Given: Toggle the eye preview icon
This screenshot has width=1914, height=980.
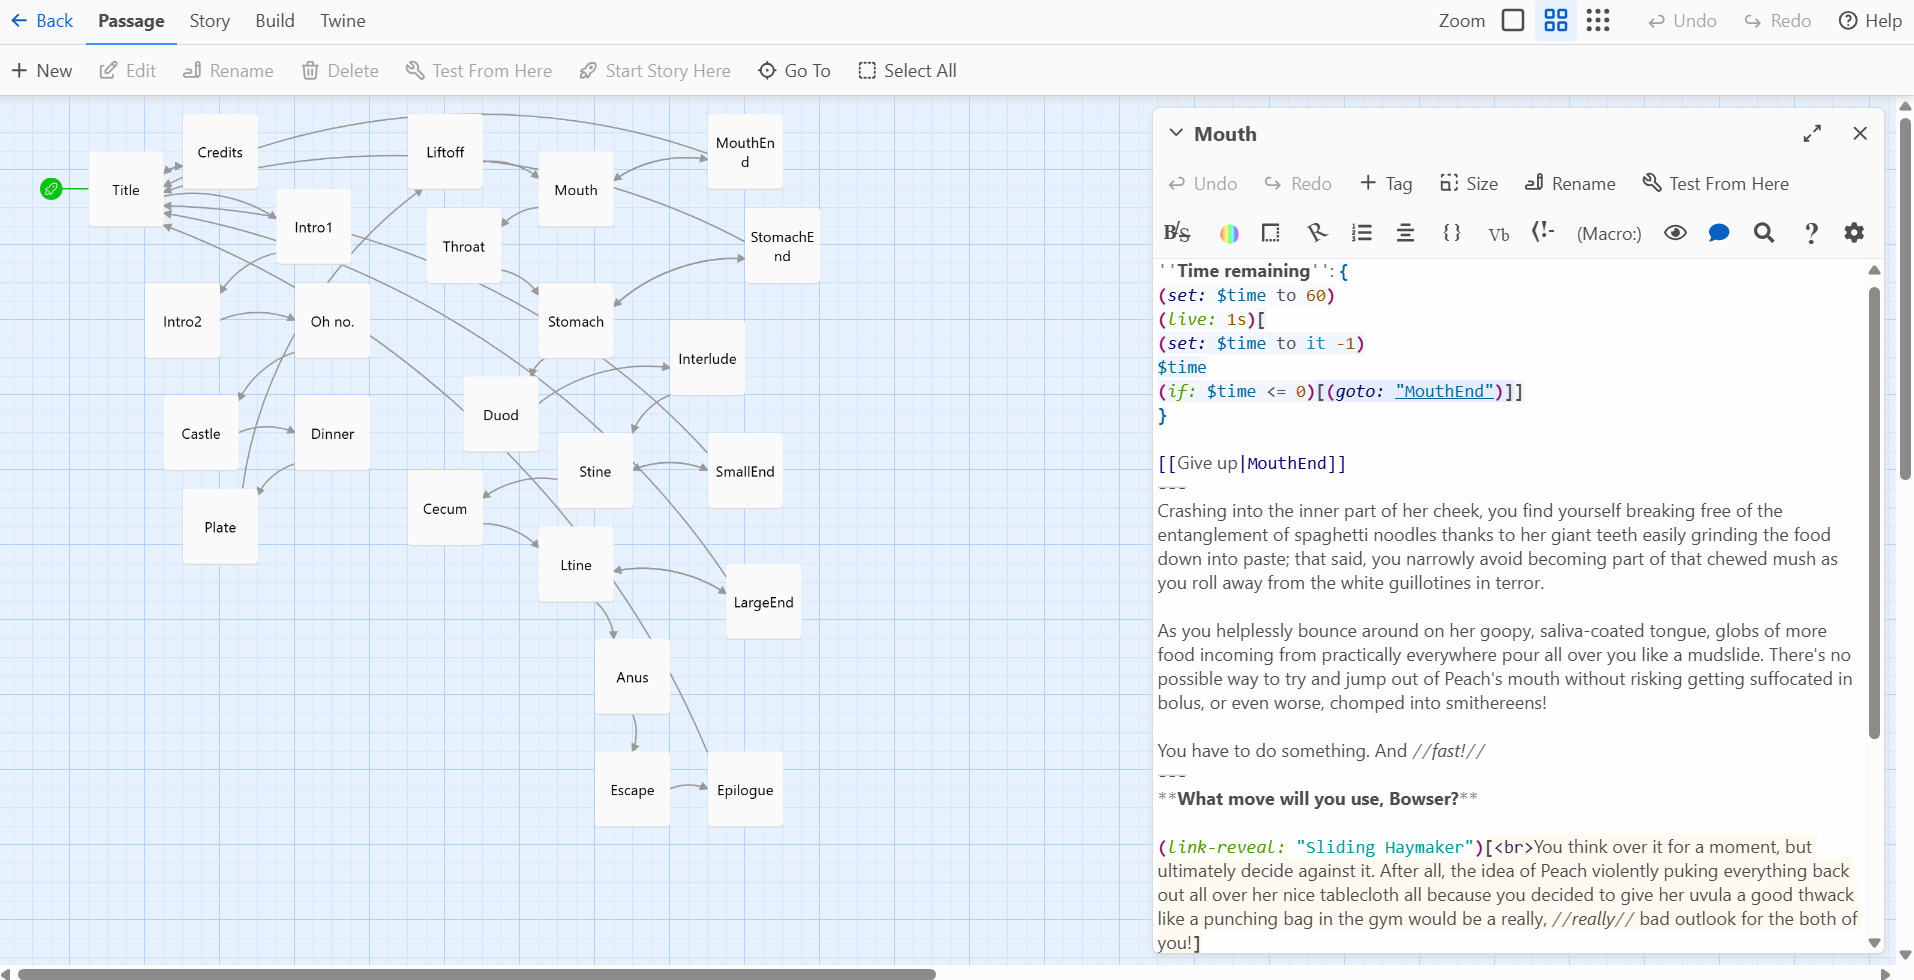Looking at the screenshot, I should 1675,233.
